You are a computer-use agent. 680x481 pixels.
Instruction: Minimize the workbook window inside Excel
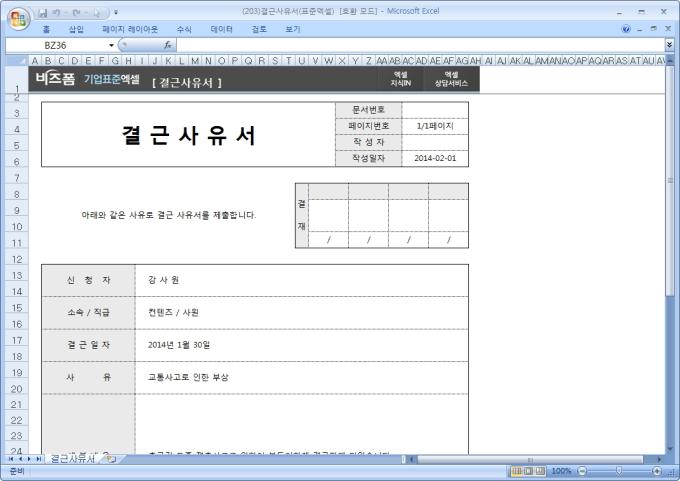(x=639, y=29)
